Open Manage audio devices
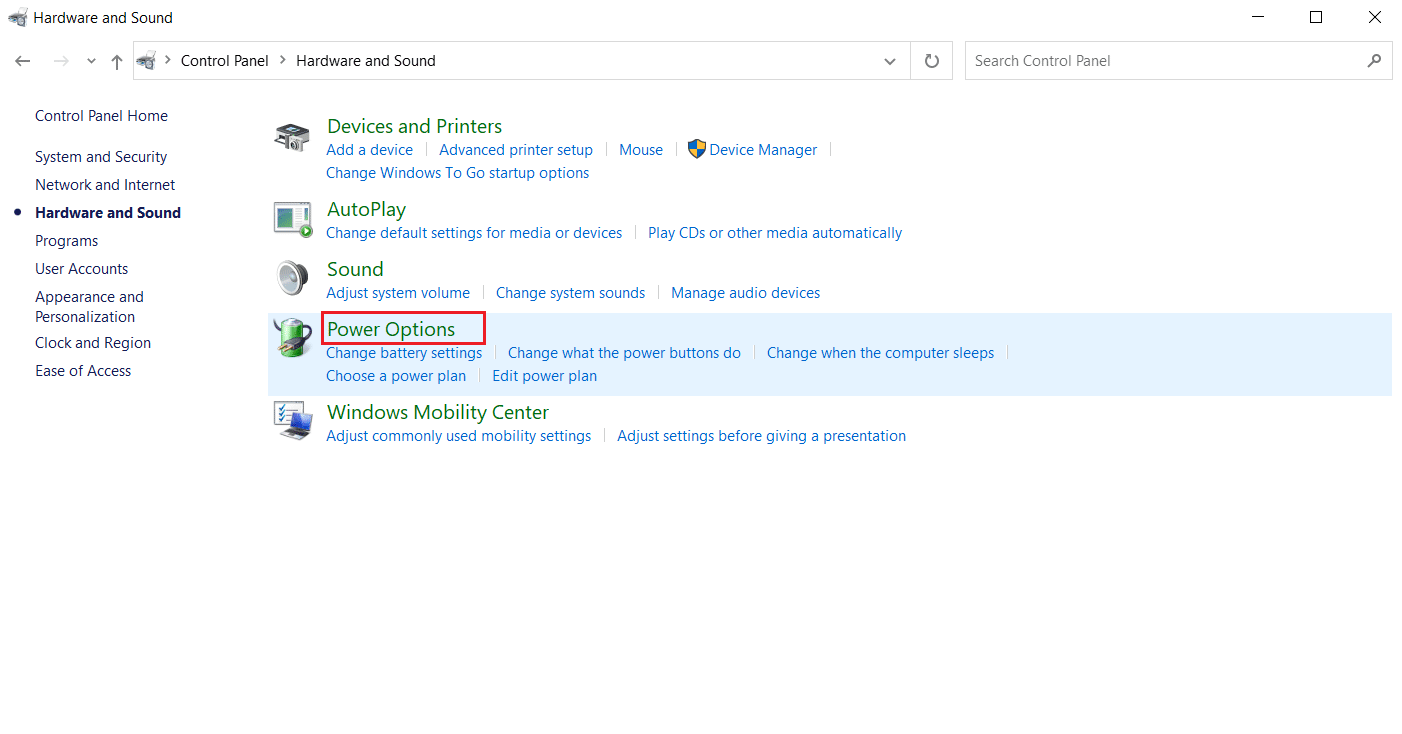 coord(745,293)
